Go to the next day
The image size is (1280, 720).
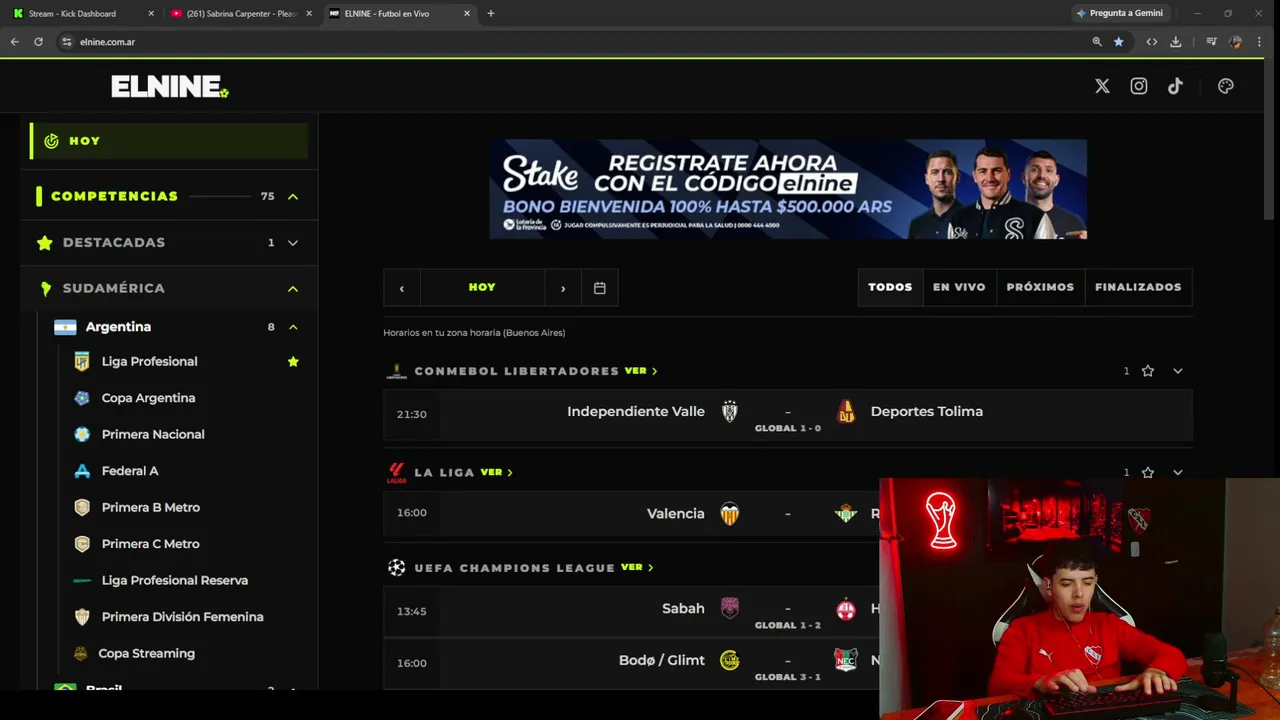click(x=563, y=288)
